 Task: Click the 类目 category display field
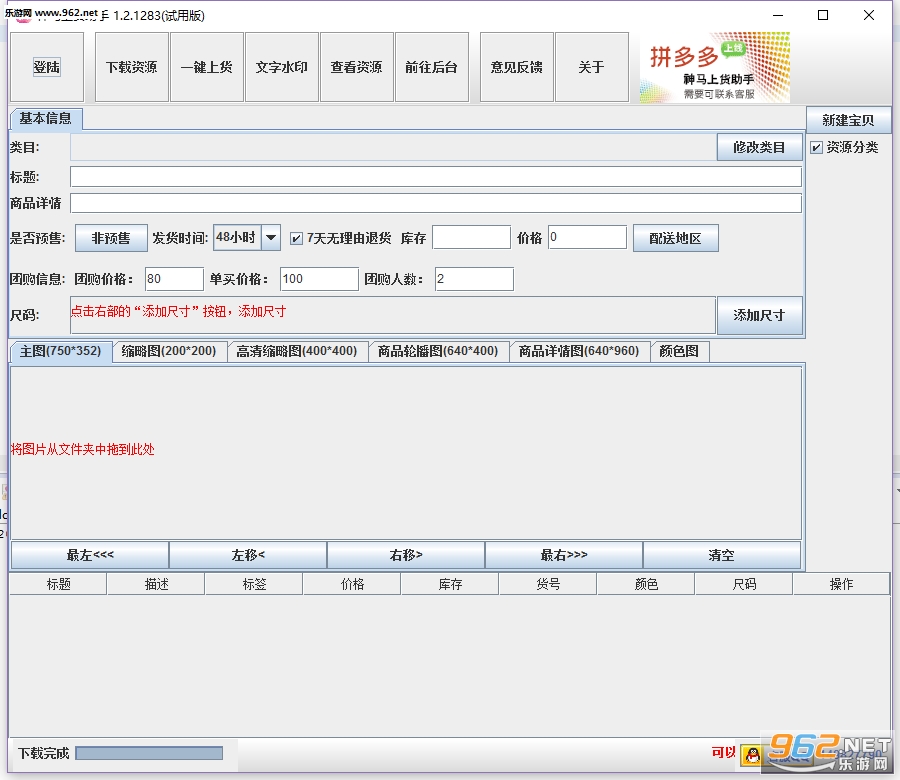coord(393,148)
